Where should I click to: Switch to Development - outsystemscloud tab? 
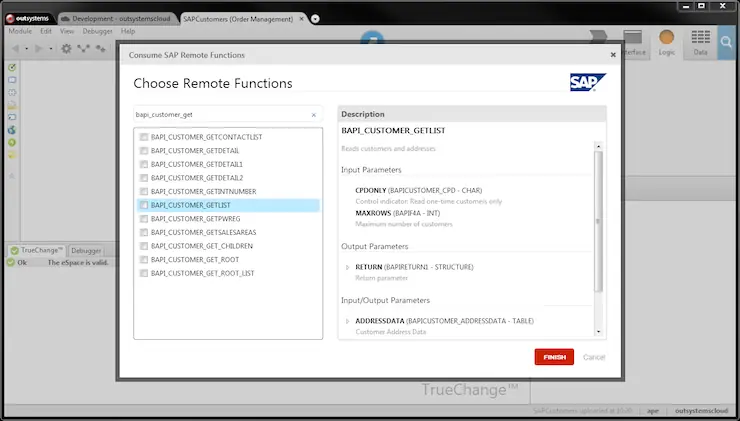click(116, 19)
